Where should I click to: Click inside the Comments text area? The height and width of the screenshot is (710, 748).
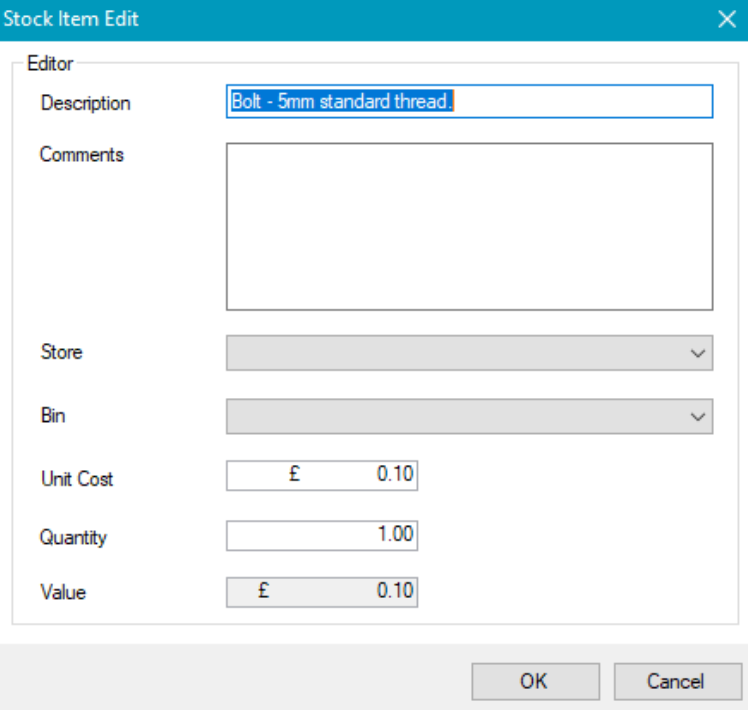469,226
